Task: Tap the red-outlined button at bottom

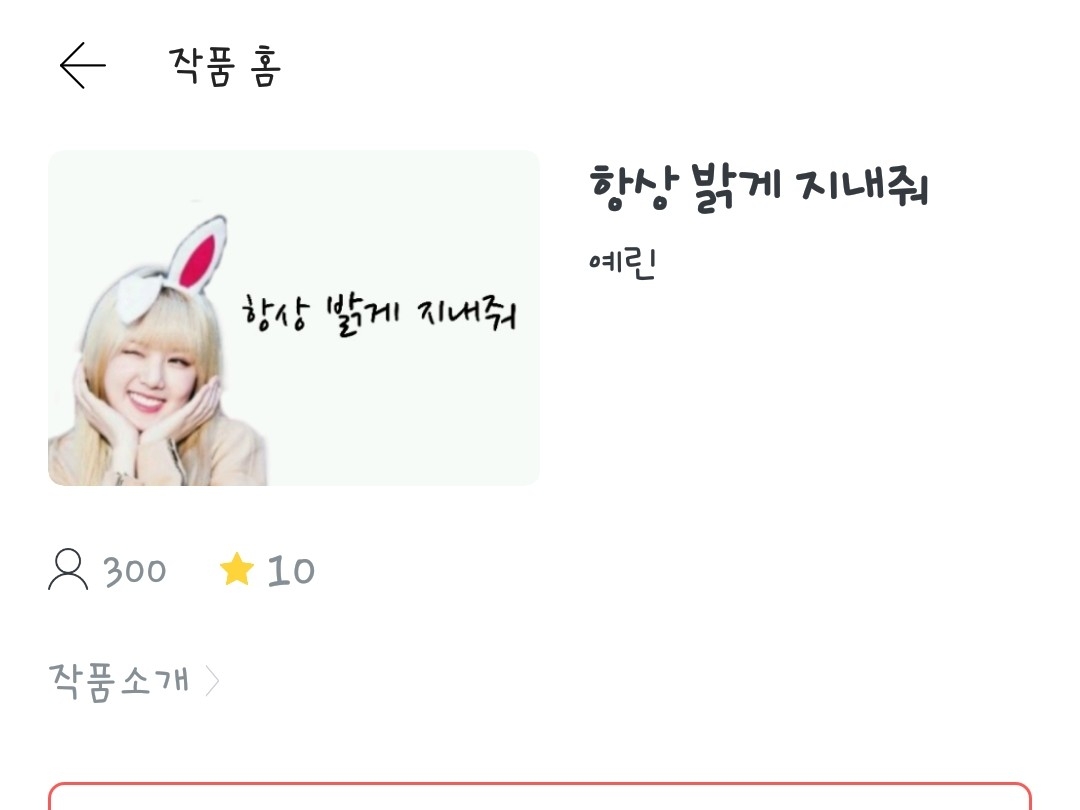Action: click(x=540, y=796)
